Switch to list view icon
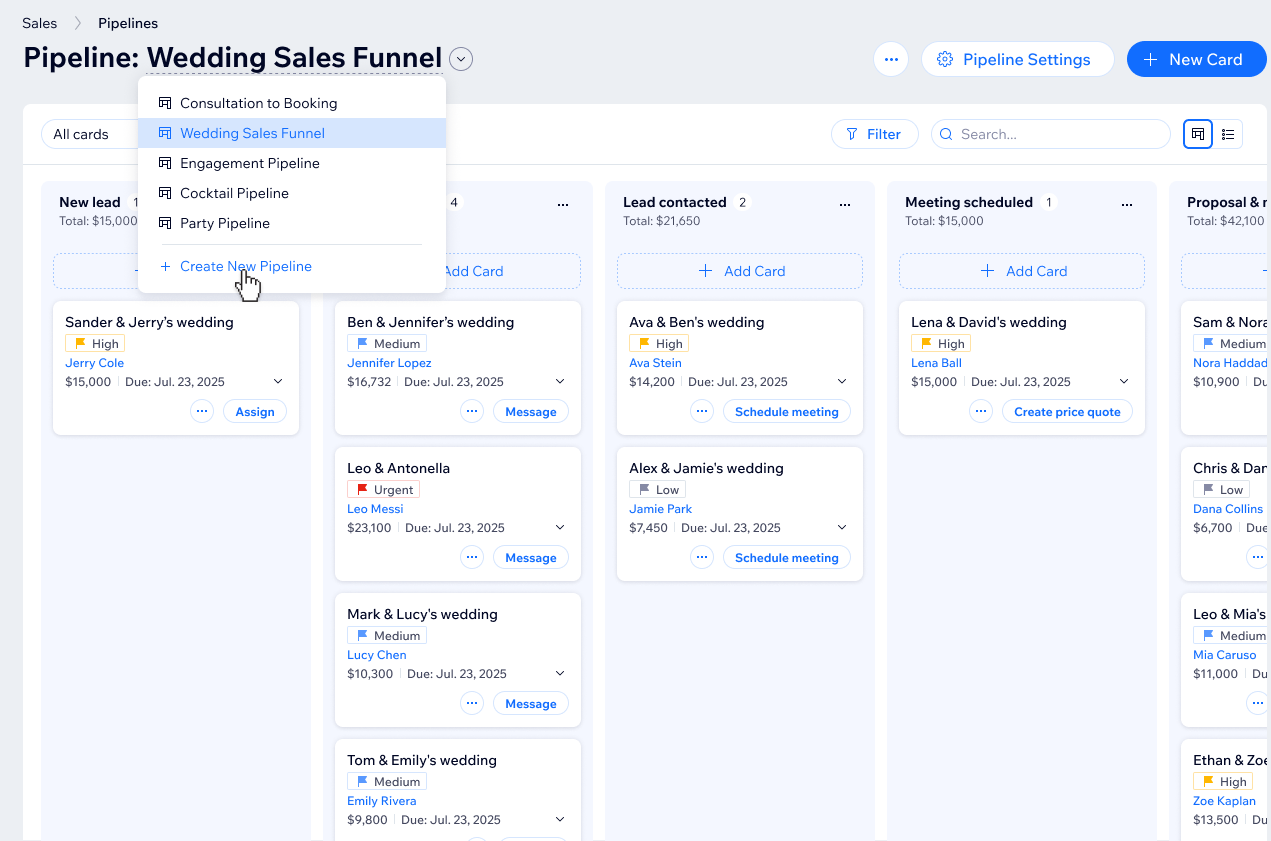Screen dimensions: 1271x841 coord(1228,134)
